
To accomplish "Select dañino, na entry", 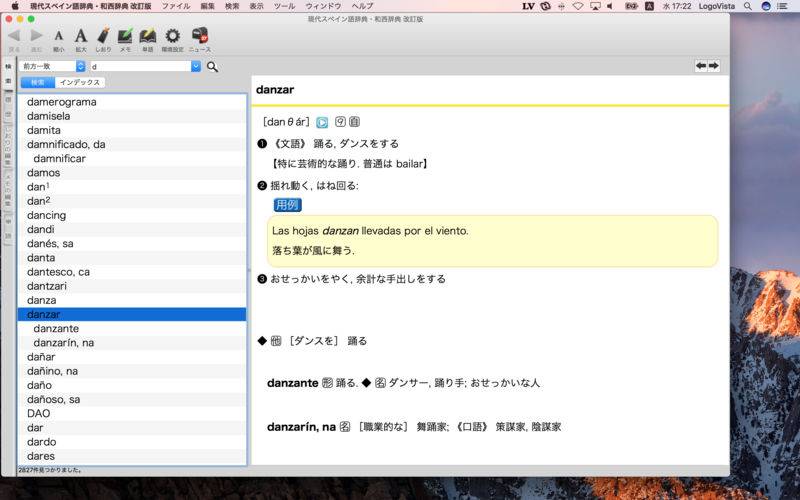I will click(132, 371).
